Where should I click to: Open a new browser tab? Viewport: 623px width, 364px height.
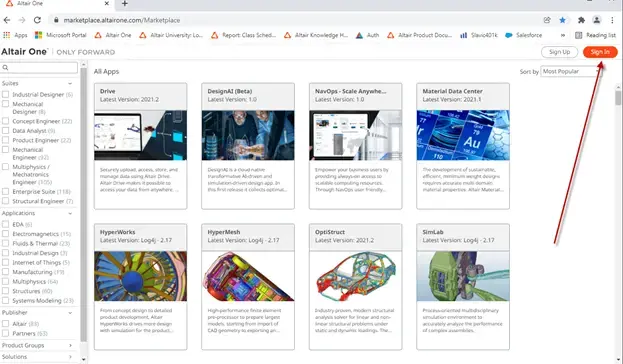coord(124,4)
